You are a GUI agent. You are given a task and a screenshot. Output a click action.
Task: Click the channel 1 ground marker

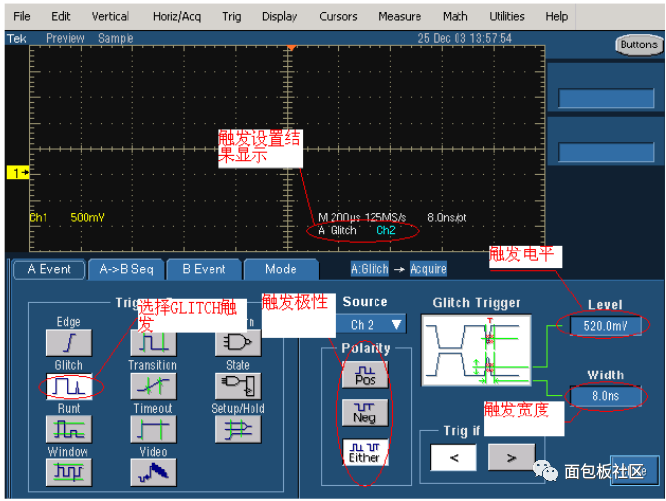click(18, 173)
